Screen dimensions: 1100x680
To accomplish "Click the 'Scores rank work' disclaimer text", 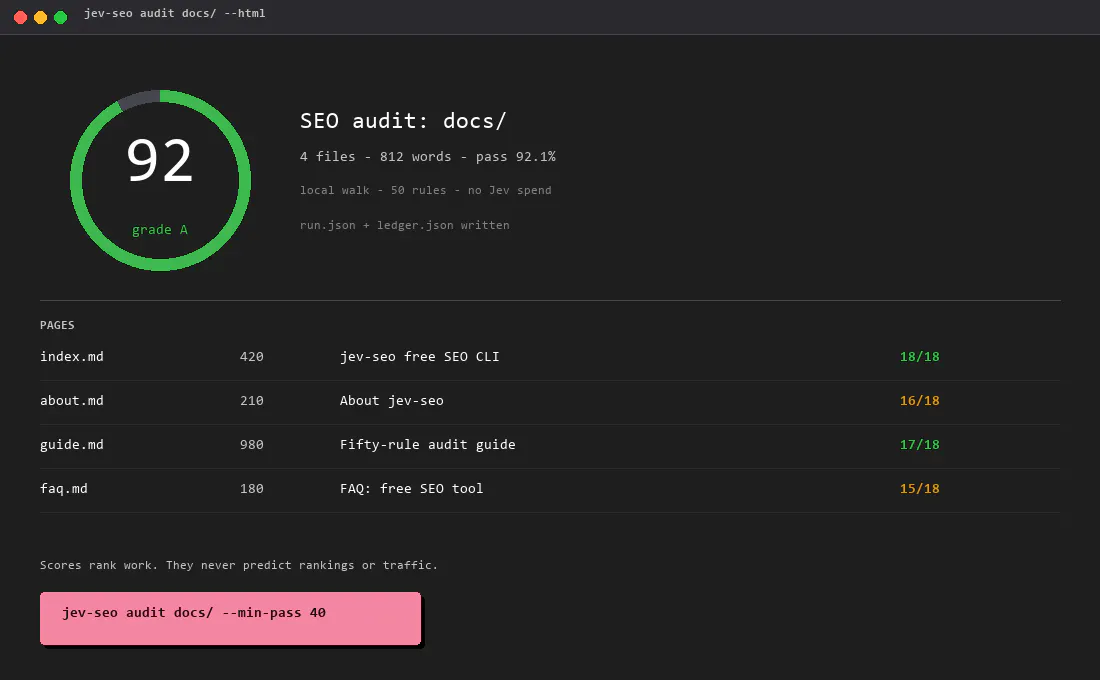I will coord(239,565).
